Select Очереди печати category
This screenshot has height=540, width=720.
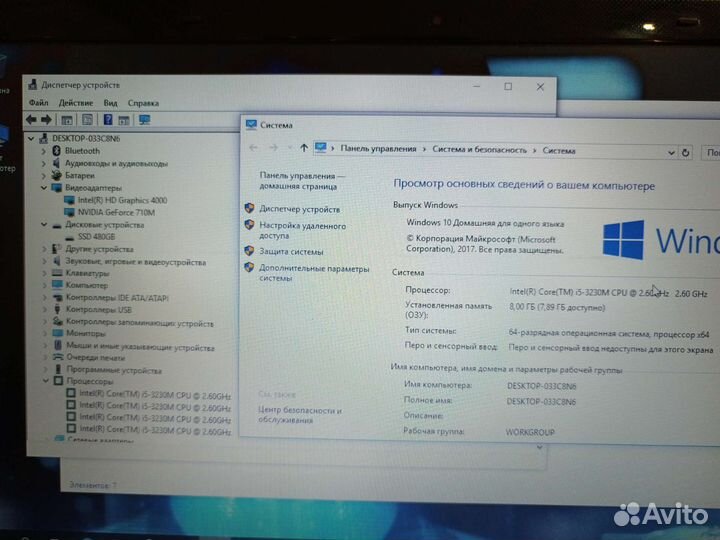96,357
